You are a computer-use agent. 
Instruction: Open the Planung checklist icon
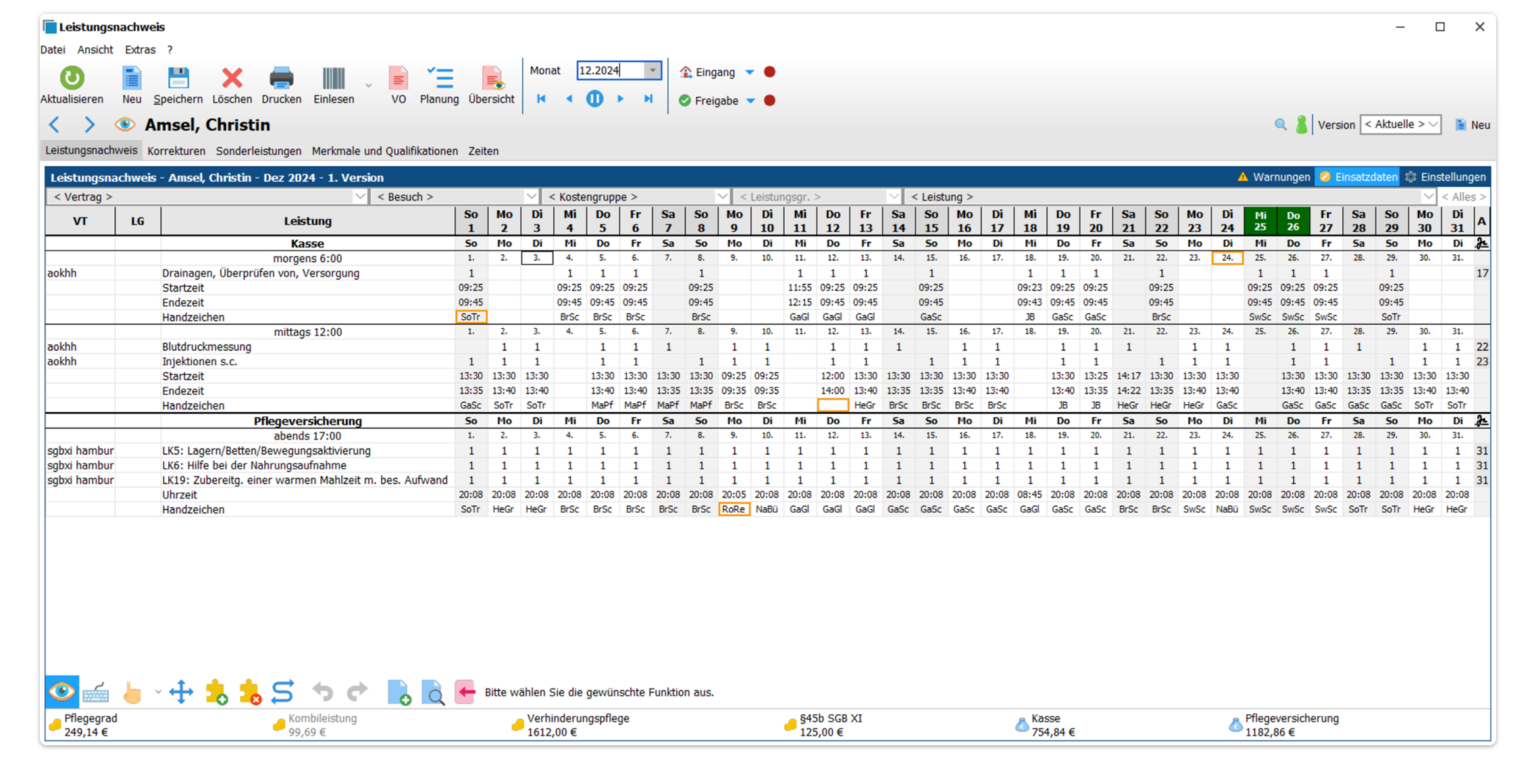tap(439, 79)
